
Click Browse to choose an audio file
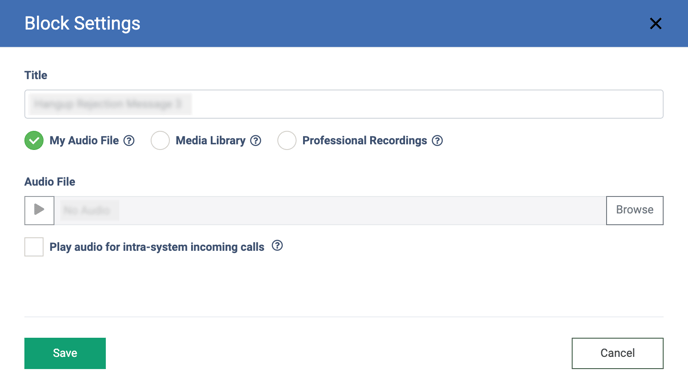click(634, 210)
